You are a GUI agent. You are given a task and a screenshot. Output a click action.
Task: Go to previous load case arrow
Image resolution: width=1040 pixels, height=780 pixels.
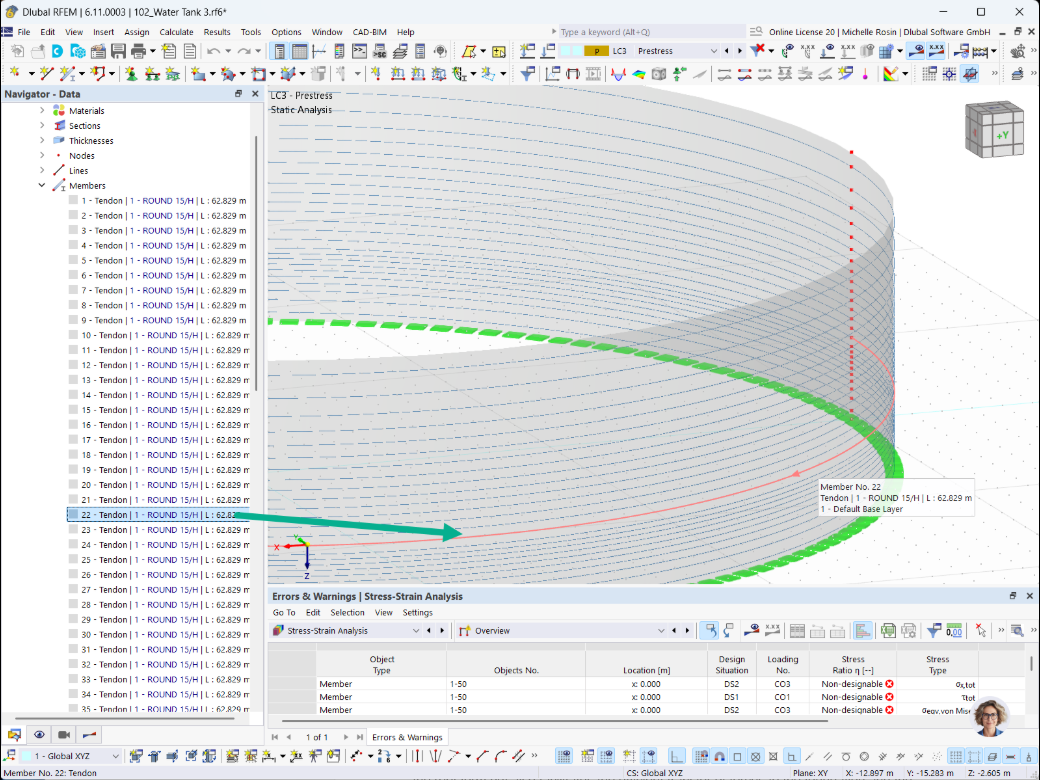[x=726, y=51]
